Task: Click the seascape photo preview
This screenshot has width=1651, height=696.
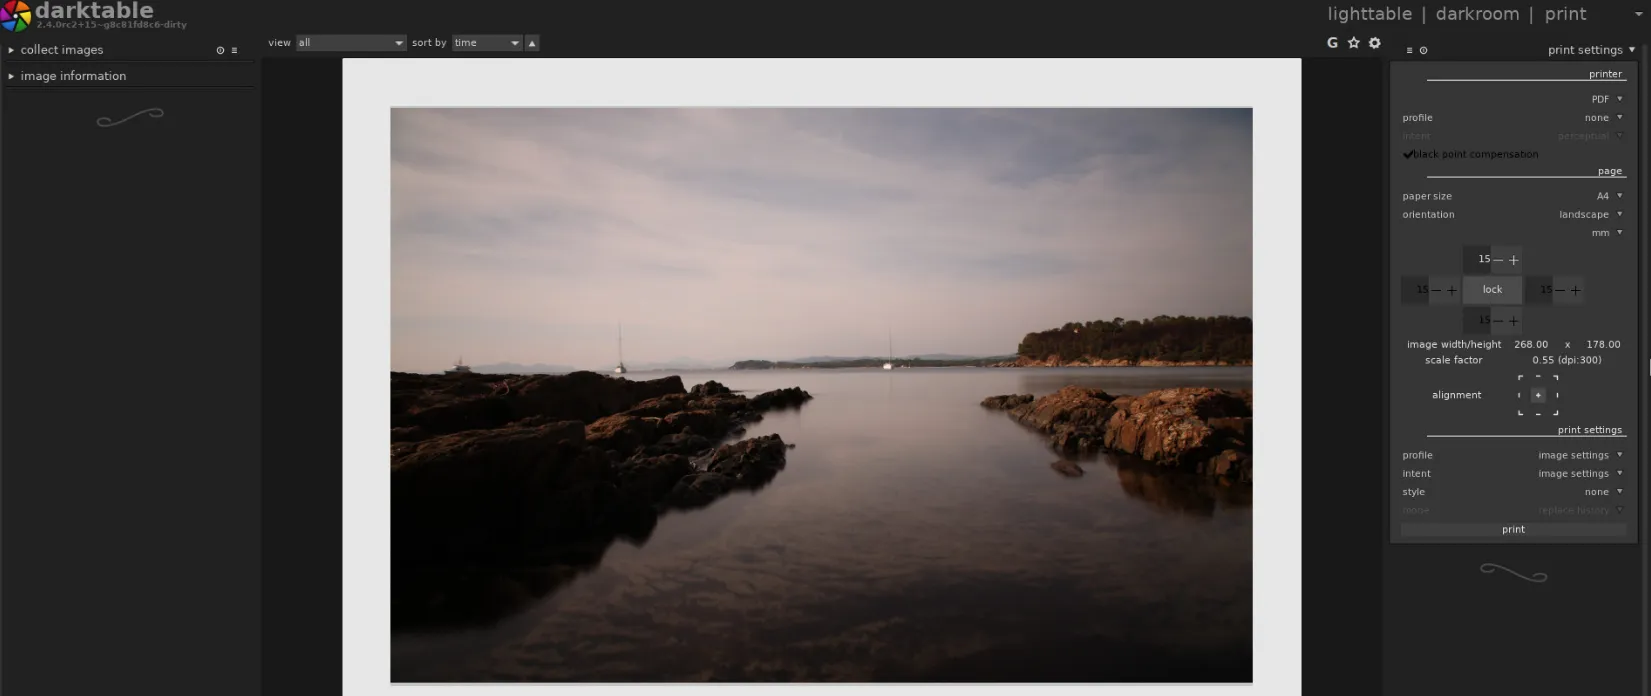Action: click(x=820, y=395)
